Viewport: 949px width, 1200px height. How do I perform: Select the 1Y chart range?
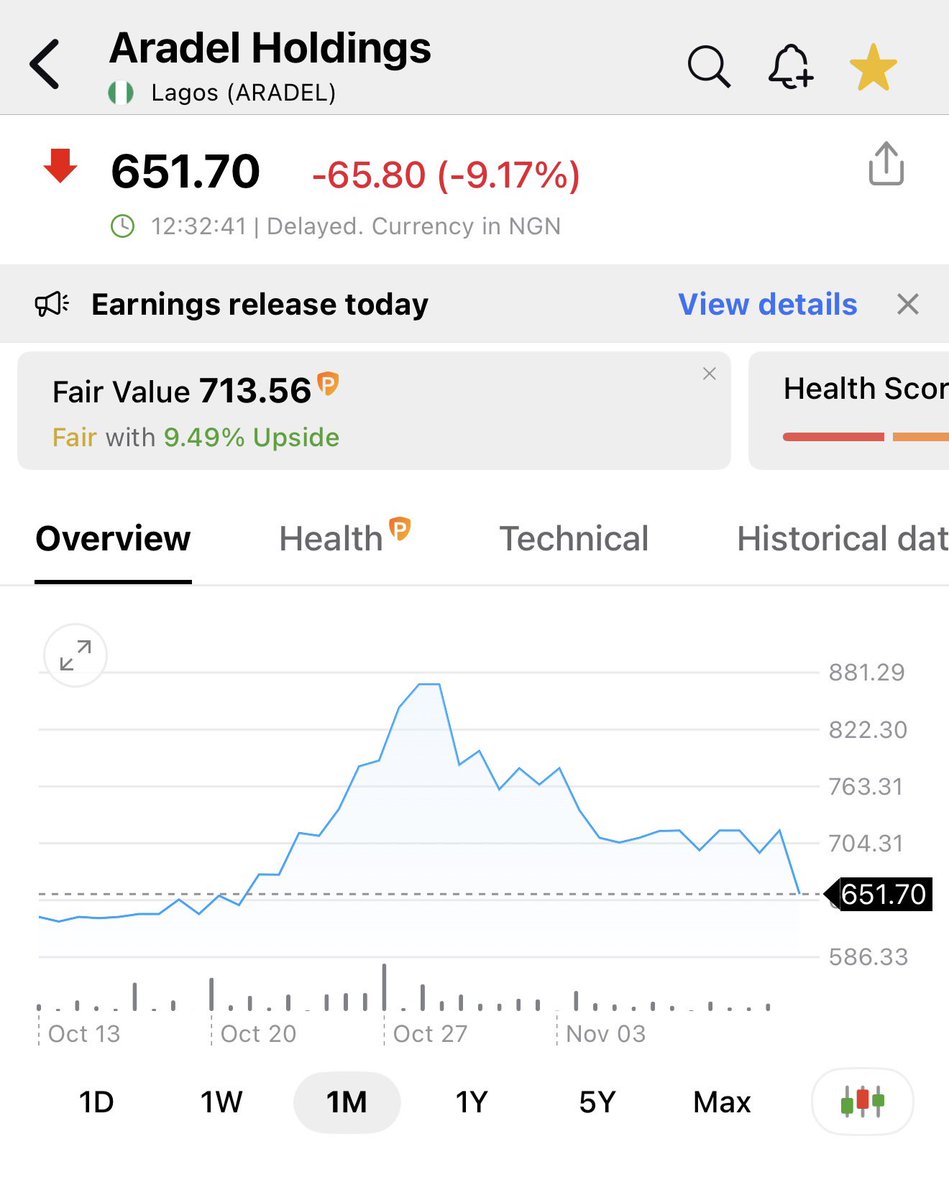(471, 1102)
